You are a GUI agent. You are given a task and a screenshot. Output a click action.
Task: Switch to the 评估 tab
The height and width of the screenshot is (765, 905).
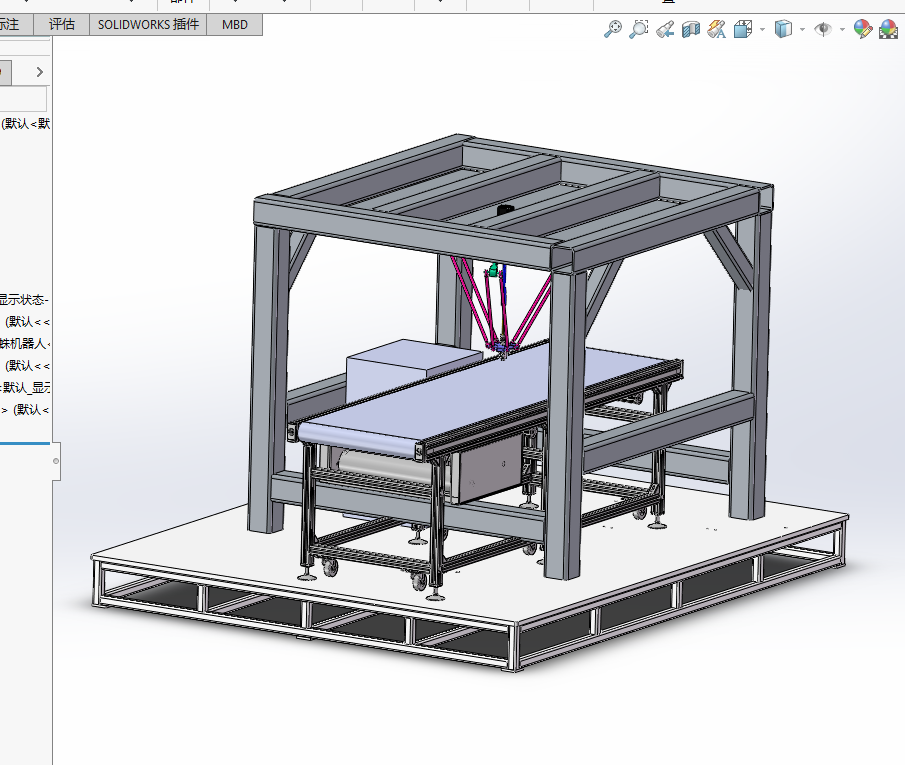click(62, 24)
